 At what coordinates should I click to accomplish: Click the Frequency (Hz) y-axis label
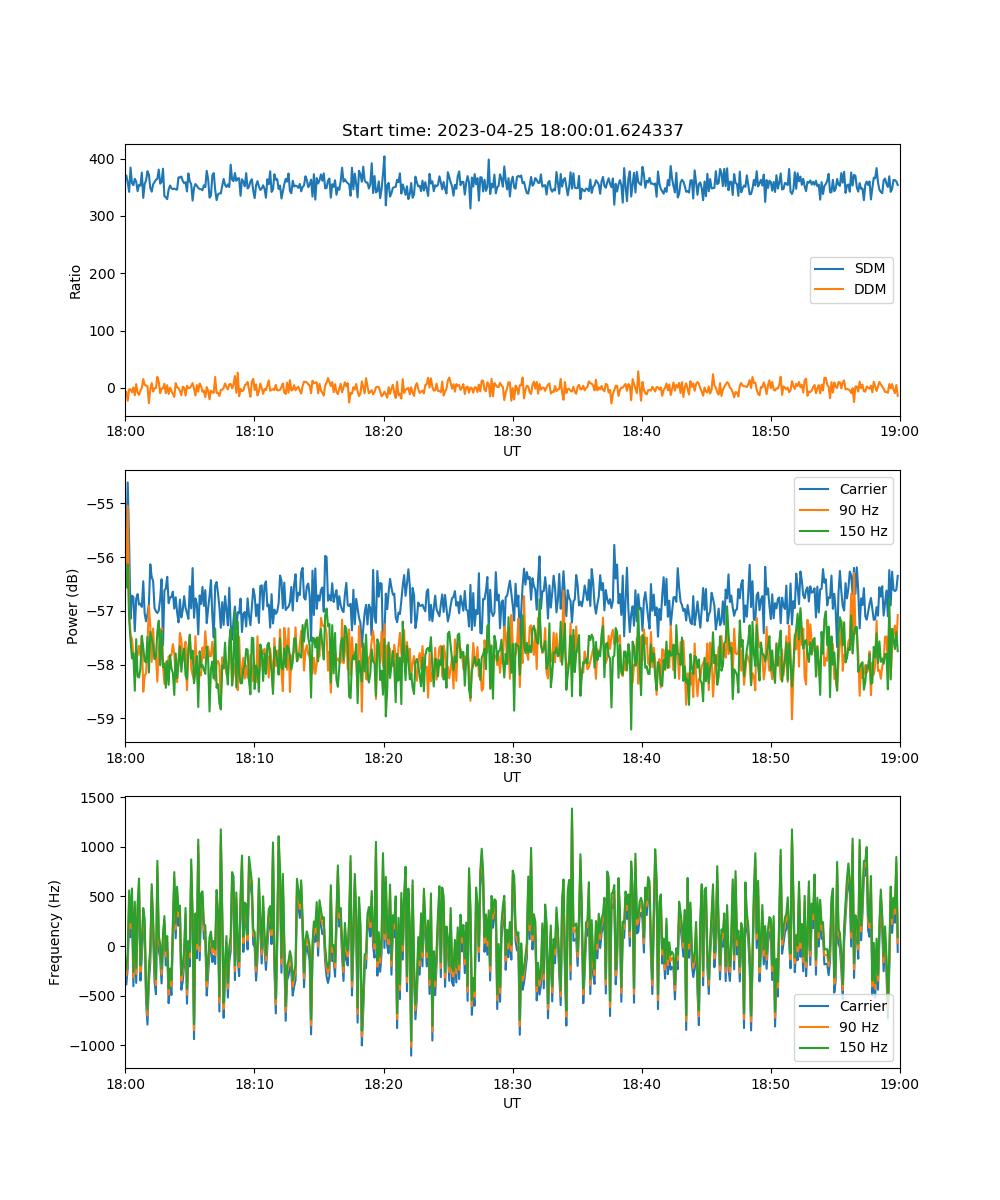pos(55,932)
